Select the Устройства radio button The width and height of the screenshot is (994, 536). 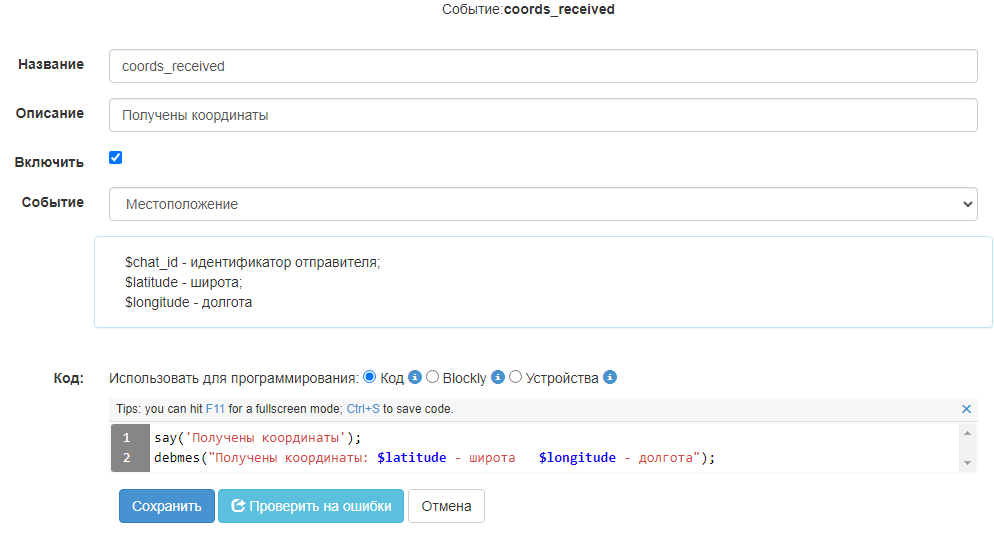point(516,377)
